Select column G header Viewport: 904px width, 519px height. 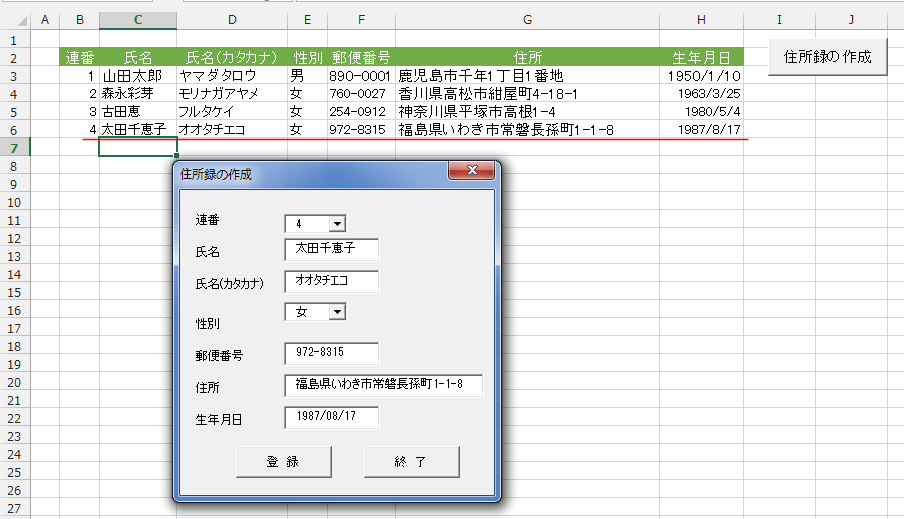527,20
